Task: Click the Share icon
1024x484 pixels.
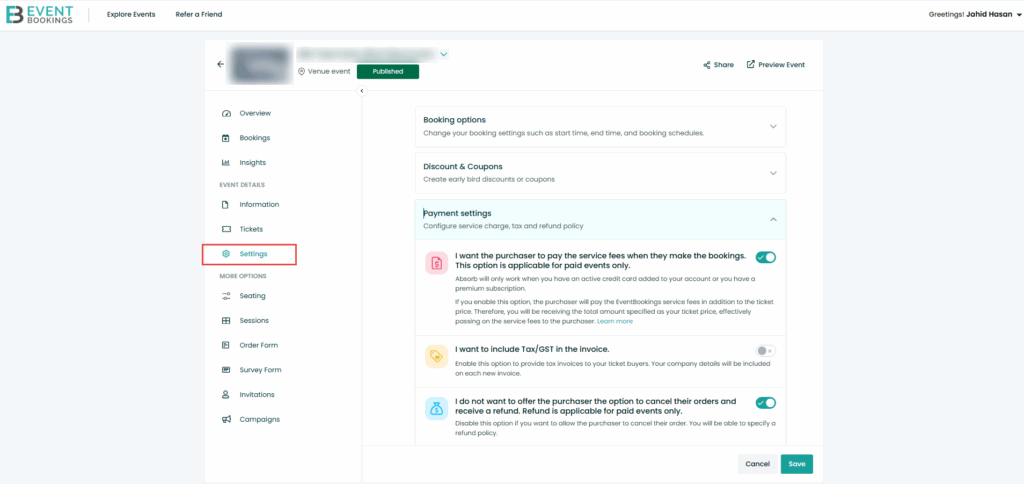Action: click(706, 65)
